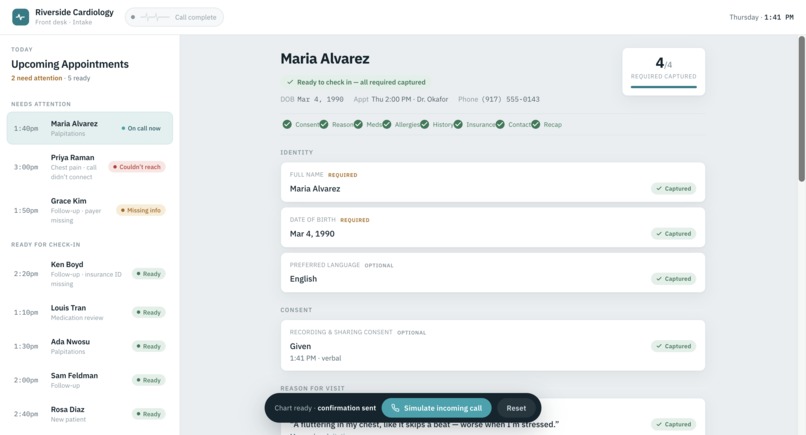Click the Captured badge for Recording & Sharing Consent
Viewport: 806px width, 435px height.
[673, 346]
